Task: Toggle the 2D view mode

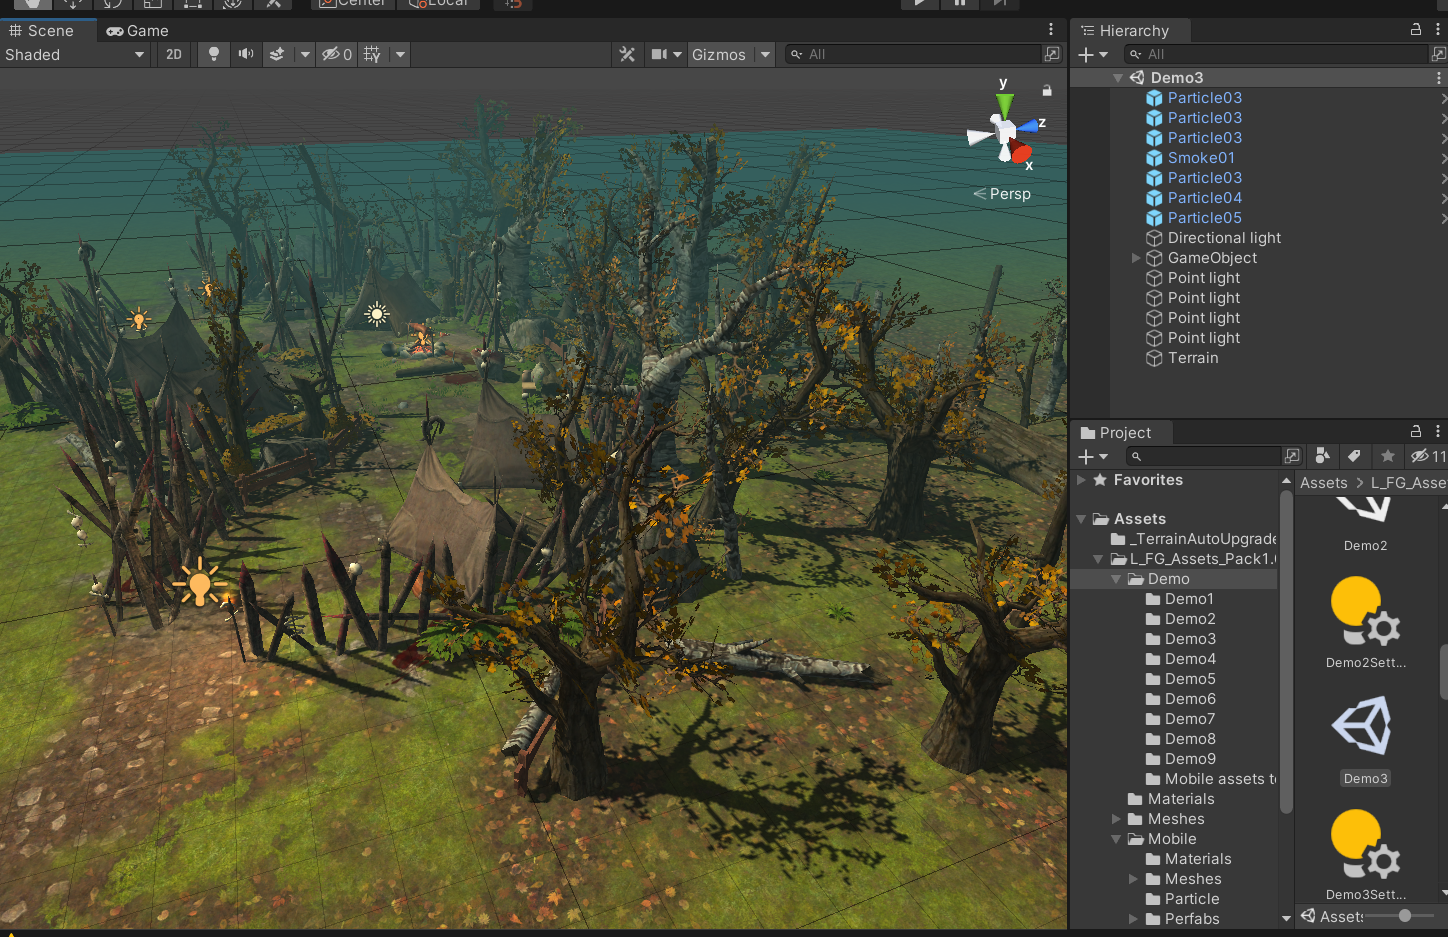Action: point(174,54)
